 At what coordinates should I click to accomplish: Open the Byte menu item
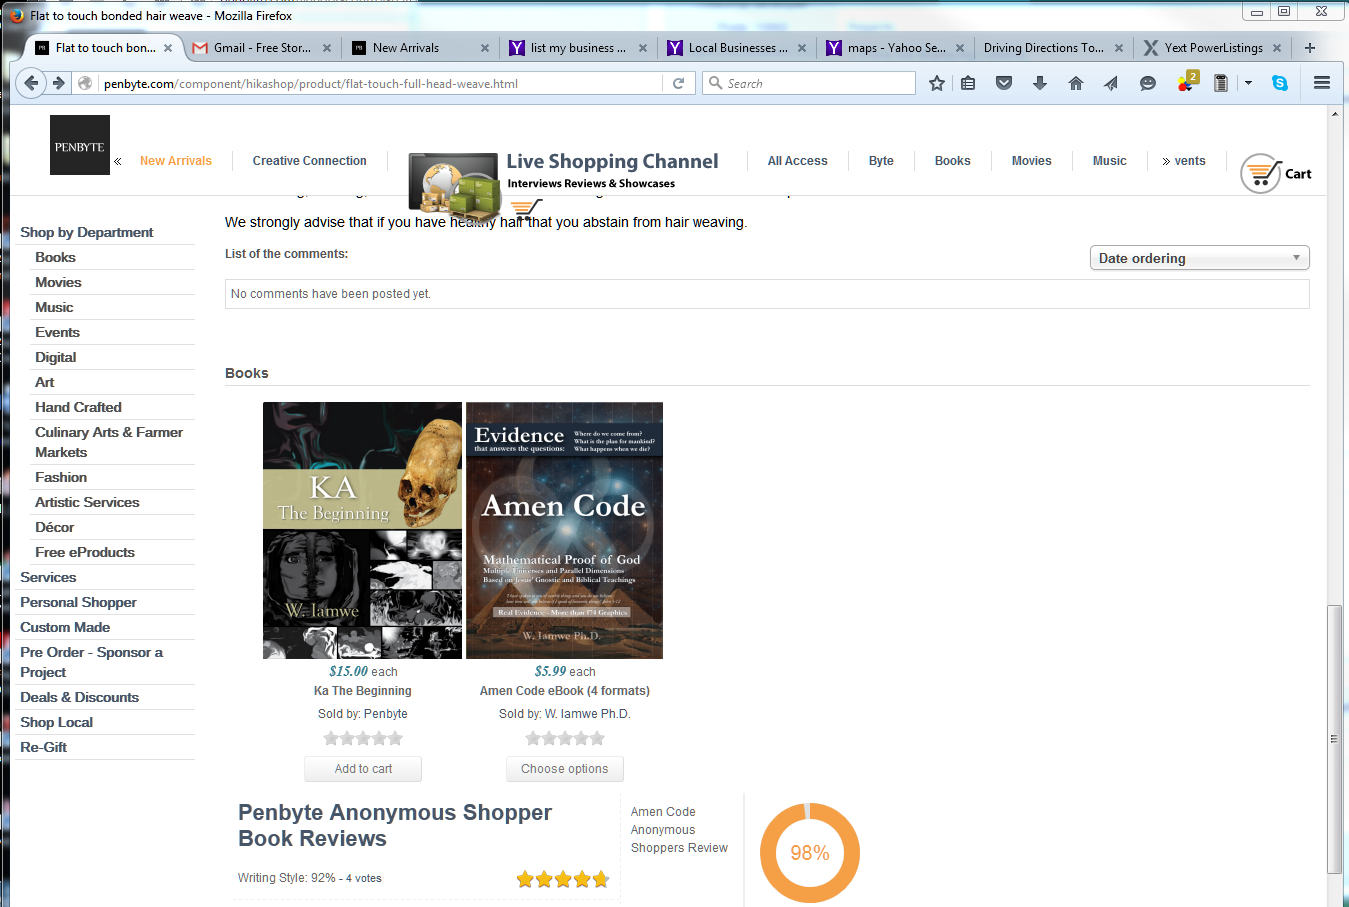[881, 161]
